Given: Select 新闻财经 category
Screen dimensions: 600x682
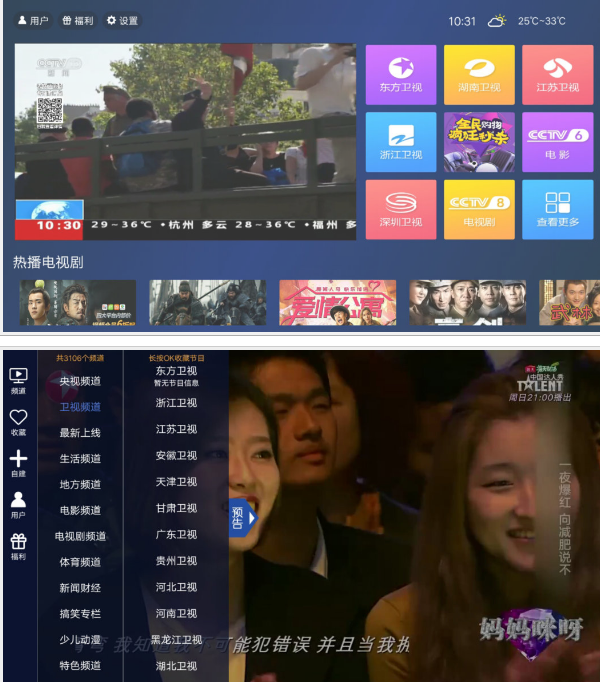Looking at the screenshot, I should point(80,588).
